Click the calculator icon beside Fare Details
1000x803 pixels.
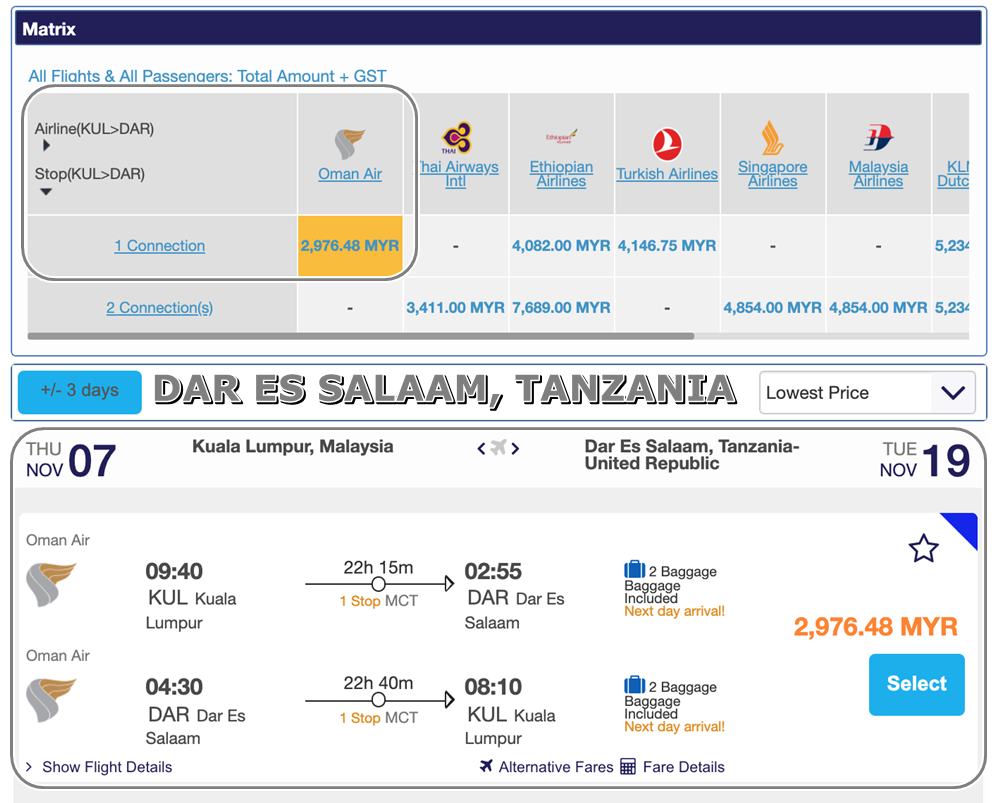click(628, 766)
